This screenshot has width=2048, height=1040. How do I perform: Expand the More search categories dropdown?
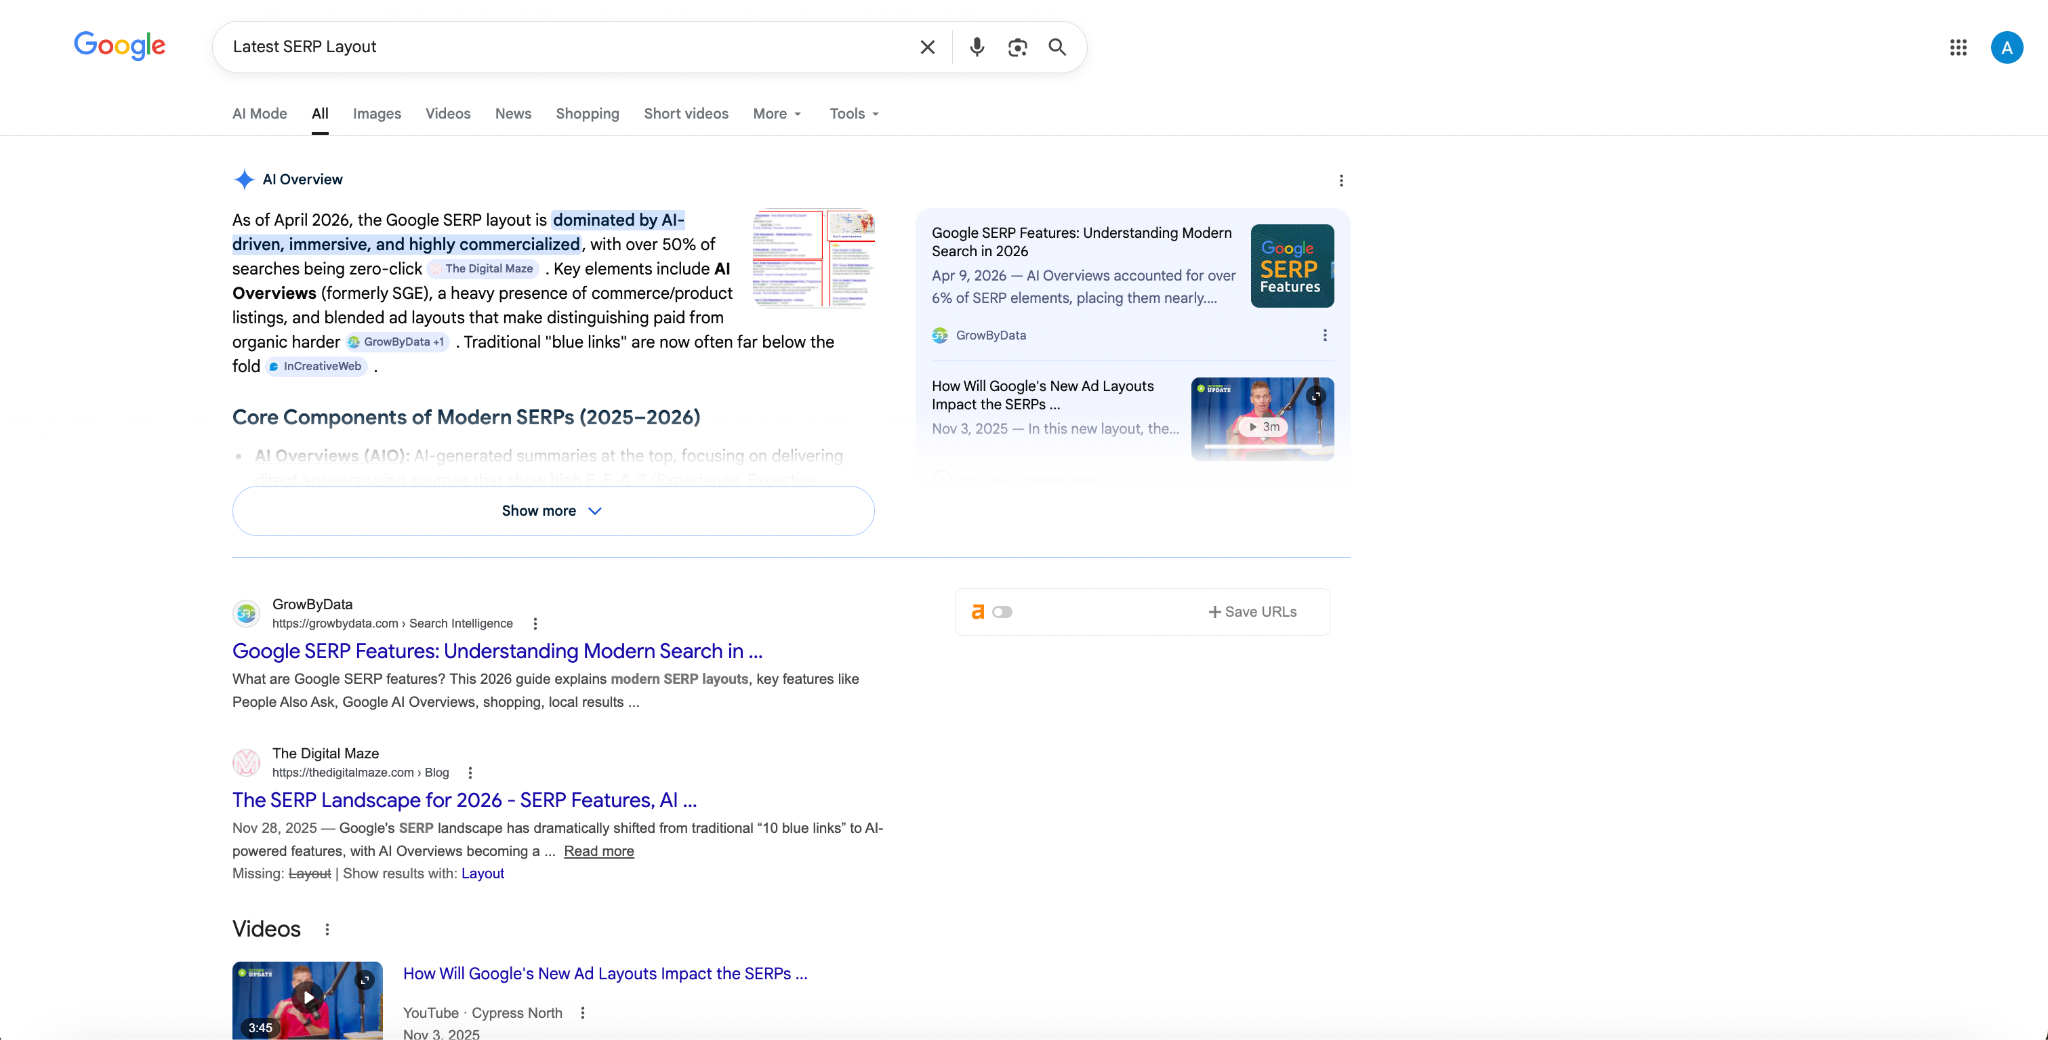(776, 113)
